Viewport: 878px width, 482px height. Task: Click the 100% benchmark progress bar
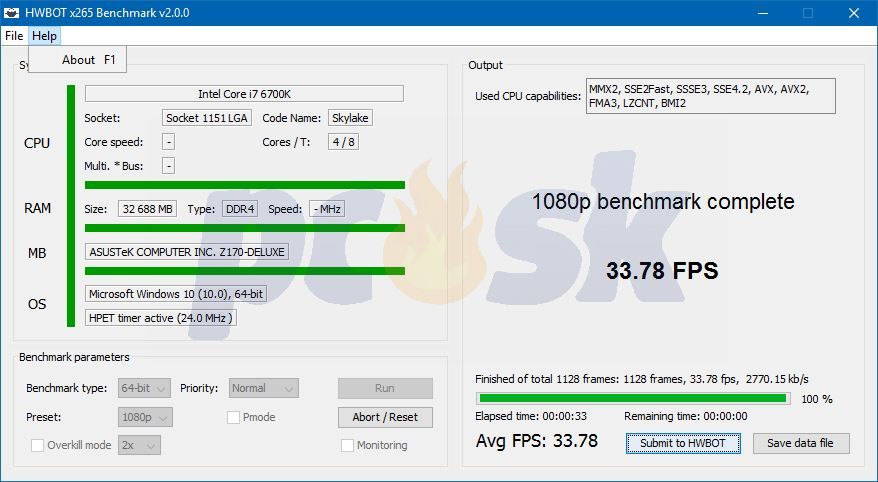point(633,399)
